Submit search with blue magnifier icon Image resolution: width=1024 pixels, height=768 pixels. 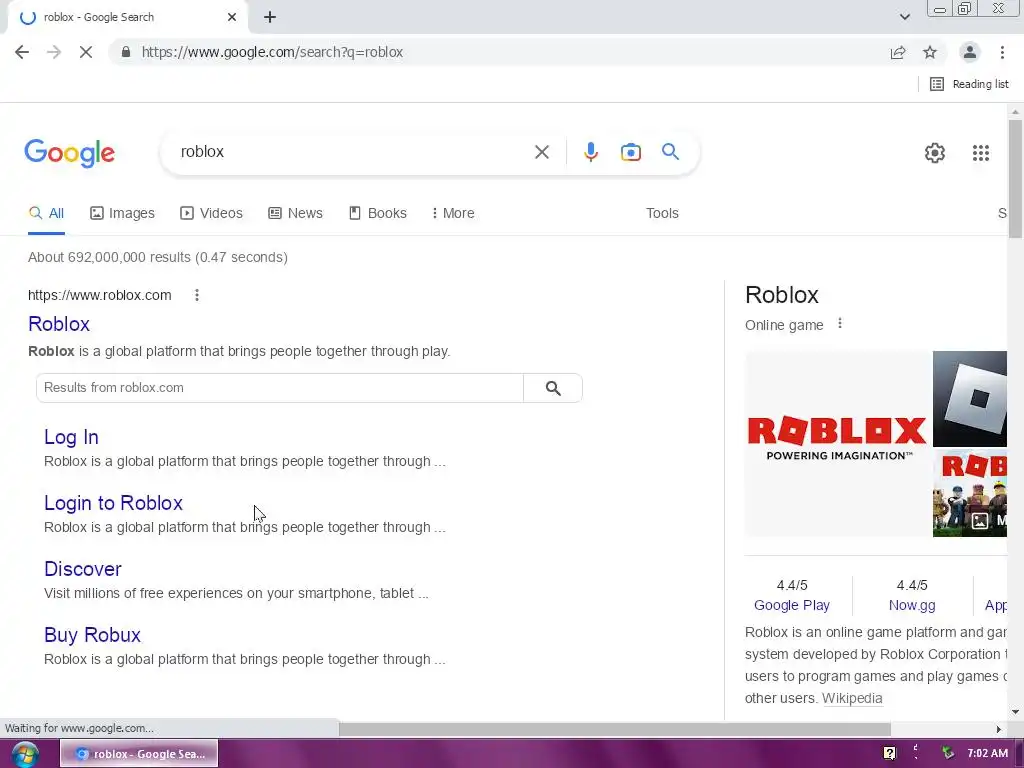(670, 152)
